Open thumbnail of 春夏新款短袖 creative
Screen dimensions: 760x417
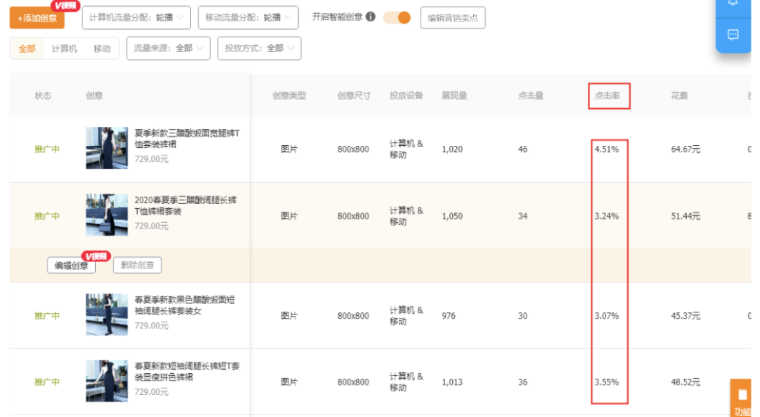[x=107, y=381]
